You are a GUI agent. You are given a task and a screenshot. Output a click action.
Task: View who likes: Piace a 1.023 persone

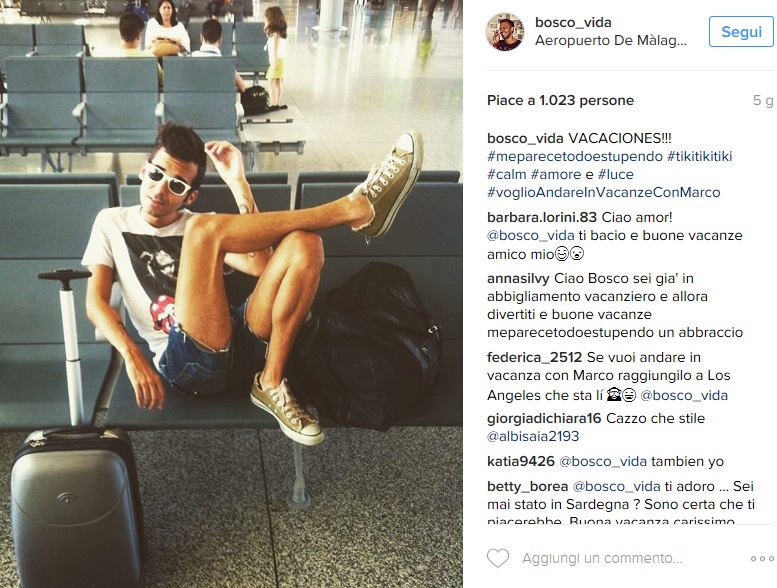[x=560, y=101]
